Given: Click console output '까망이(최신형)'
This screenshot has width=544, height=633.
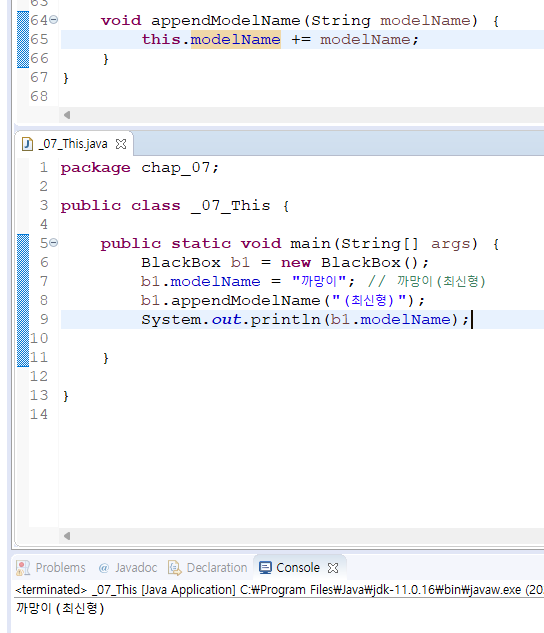Looking at the screenshot, I should 60,608.
